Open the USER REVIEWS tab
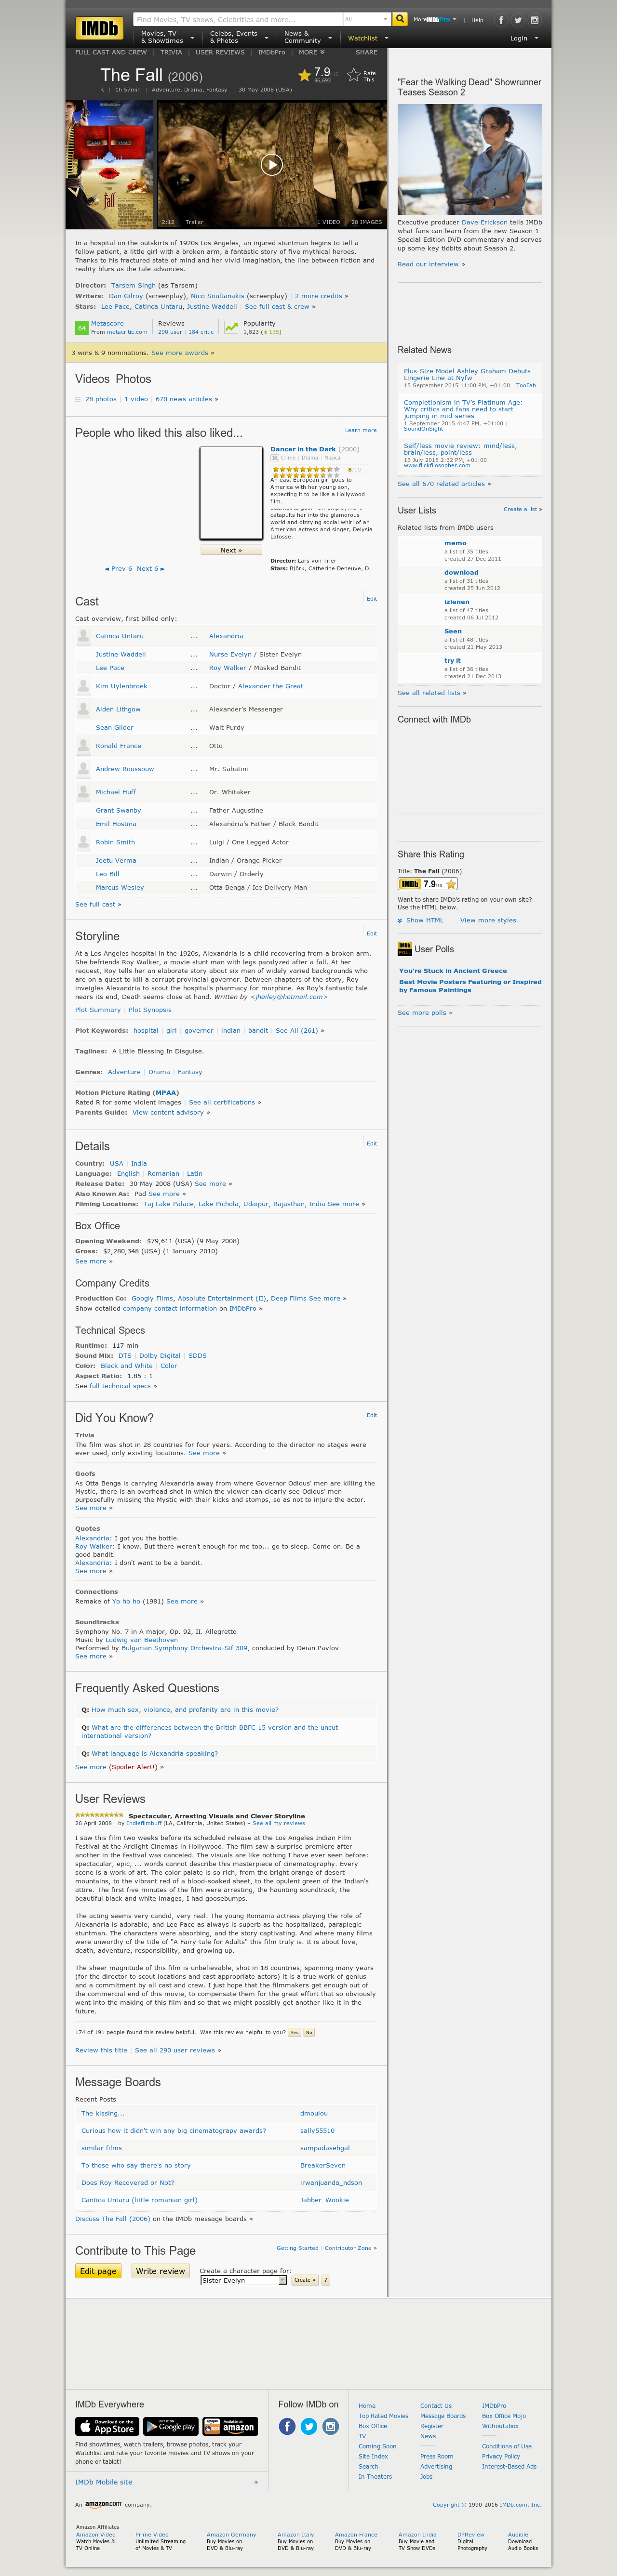Screen dimensions: 617x2576 tap(220, 52)
